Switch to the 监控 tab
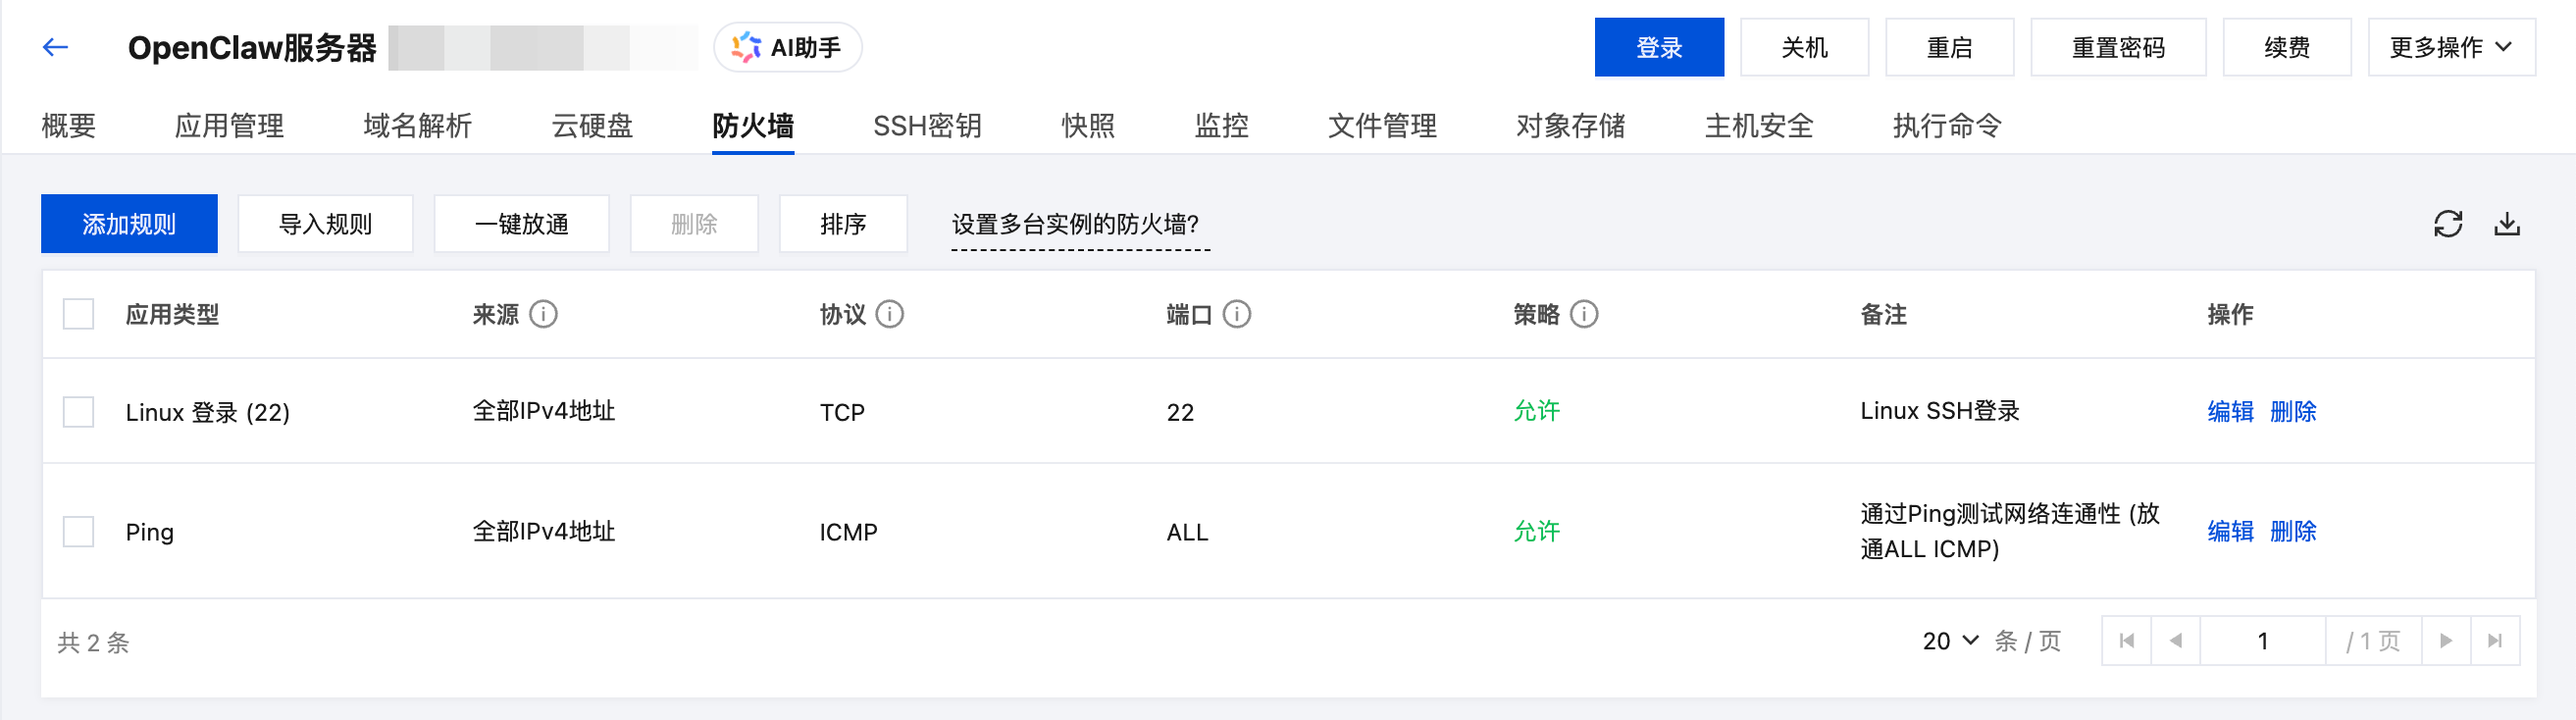Viewport: 2576px width, 720px height. [x=1221, y=126]
